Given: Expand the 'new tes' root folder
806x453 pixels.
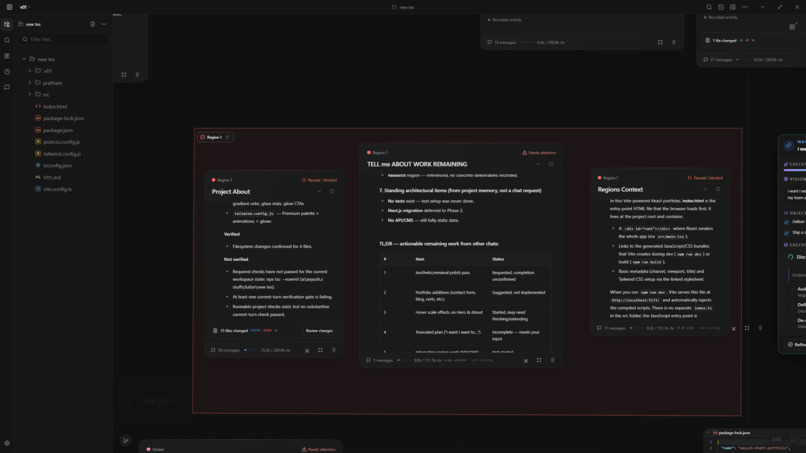Looking at the screenshot, I should click(24, 59).
